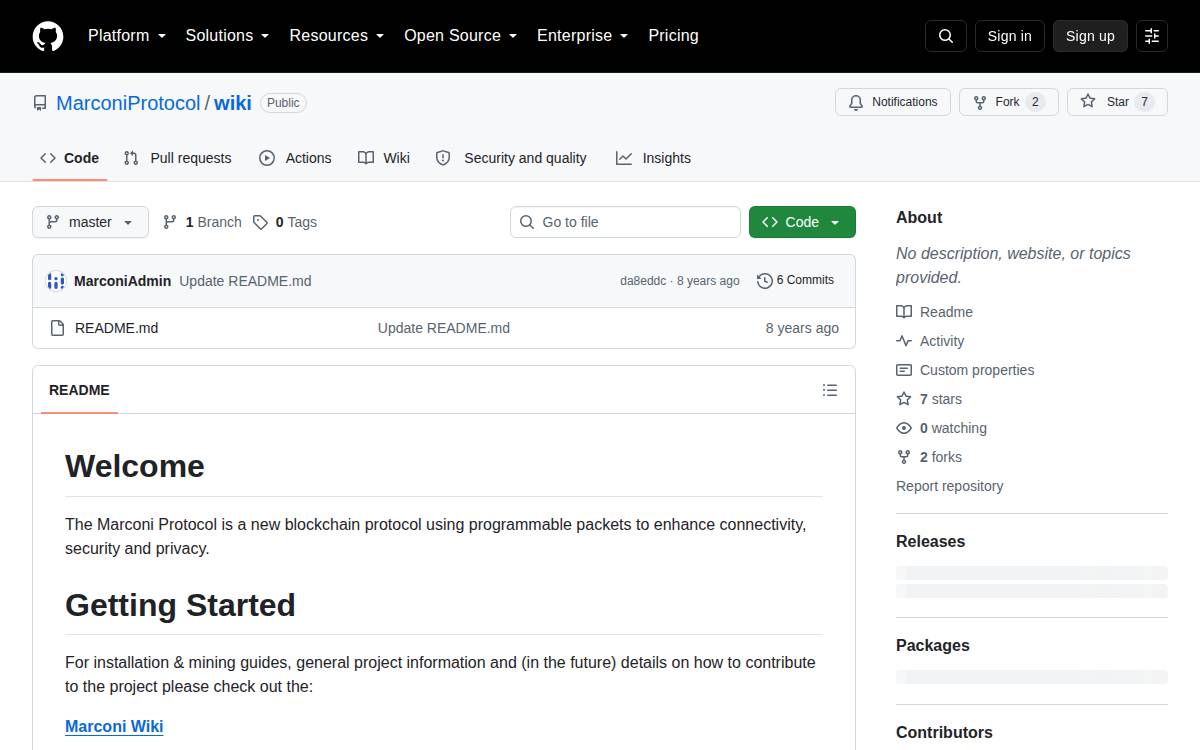Image resolution: width=1200 pixels, height=750 pixels.
Task: Open the README.md file
Action: click(x=116, y=328)
